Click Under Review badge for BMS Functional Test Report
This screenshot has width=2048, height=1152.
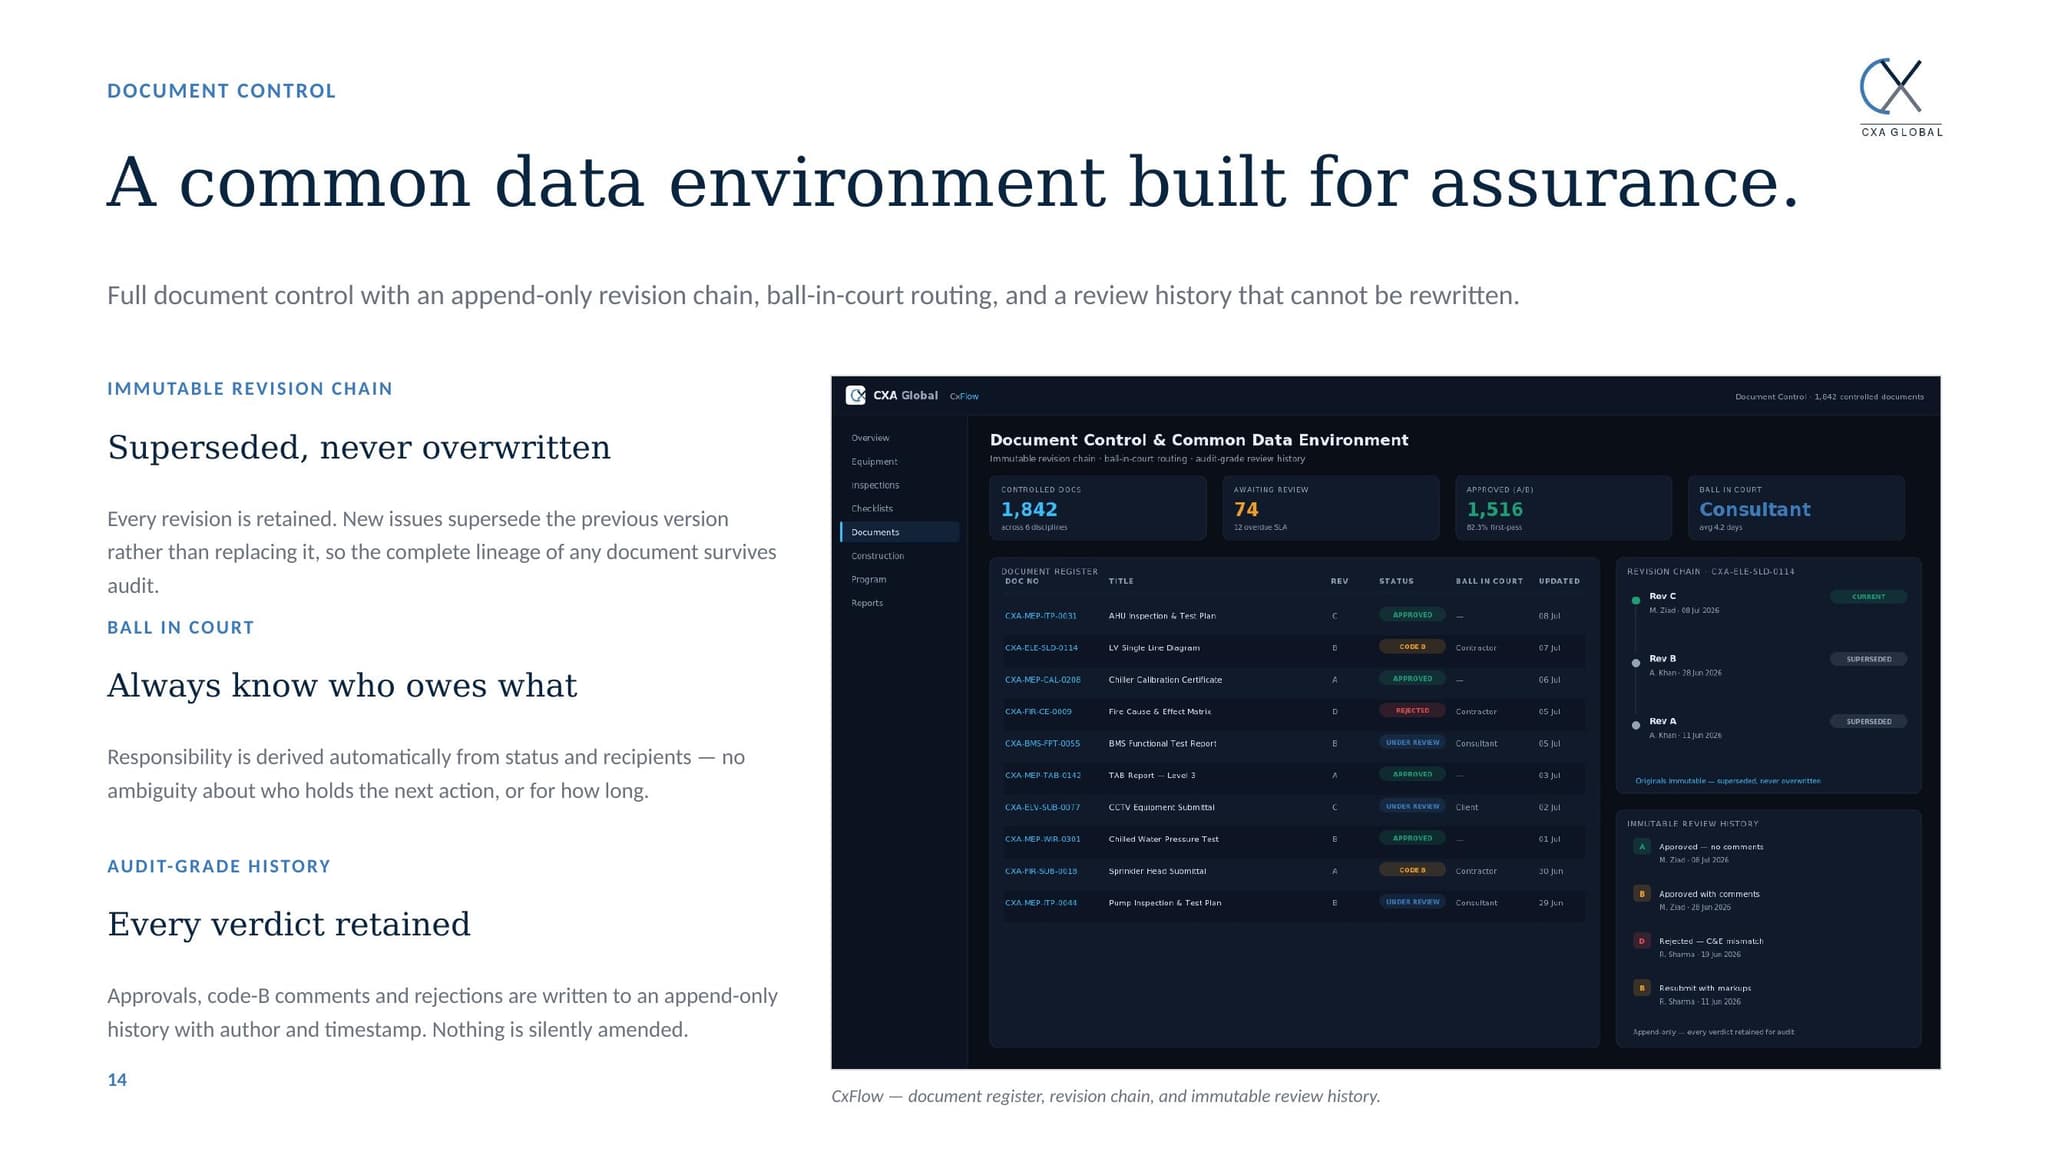click(1412, 743)
